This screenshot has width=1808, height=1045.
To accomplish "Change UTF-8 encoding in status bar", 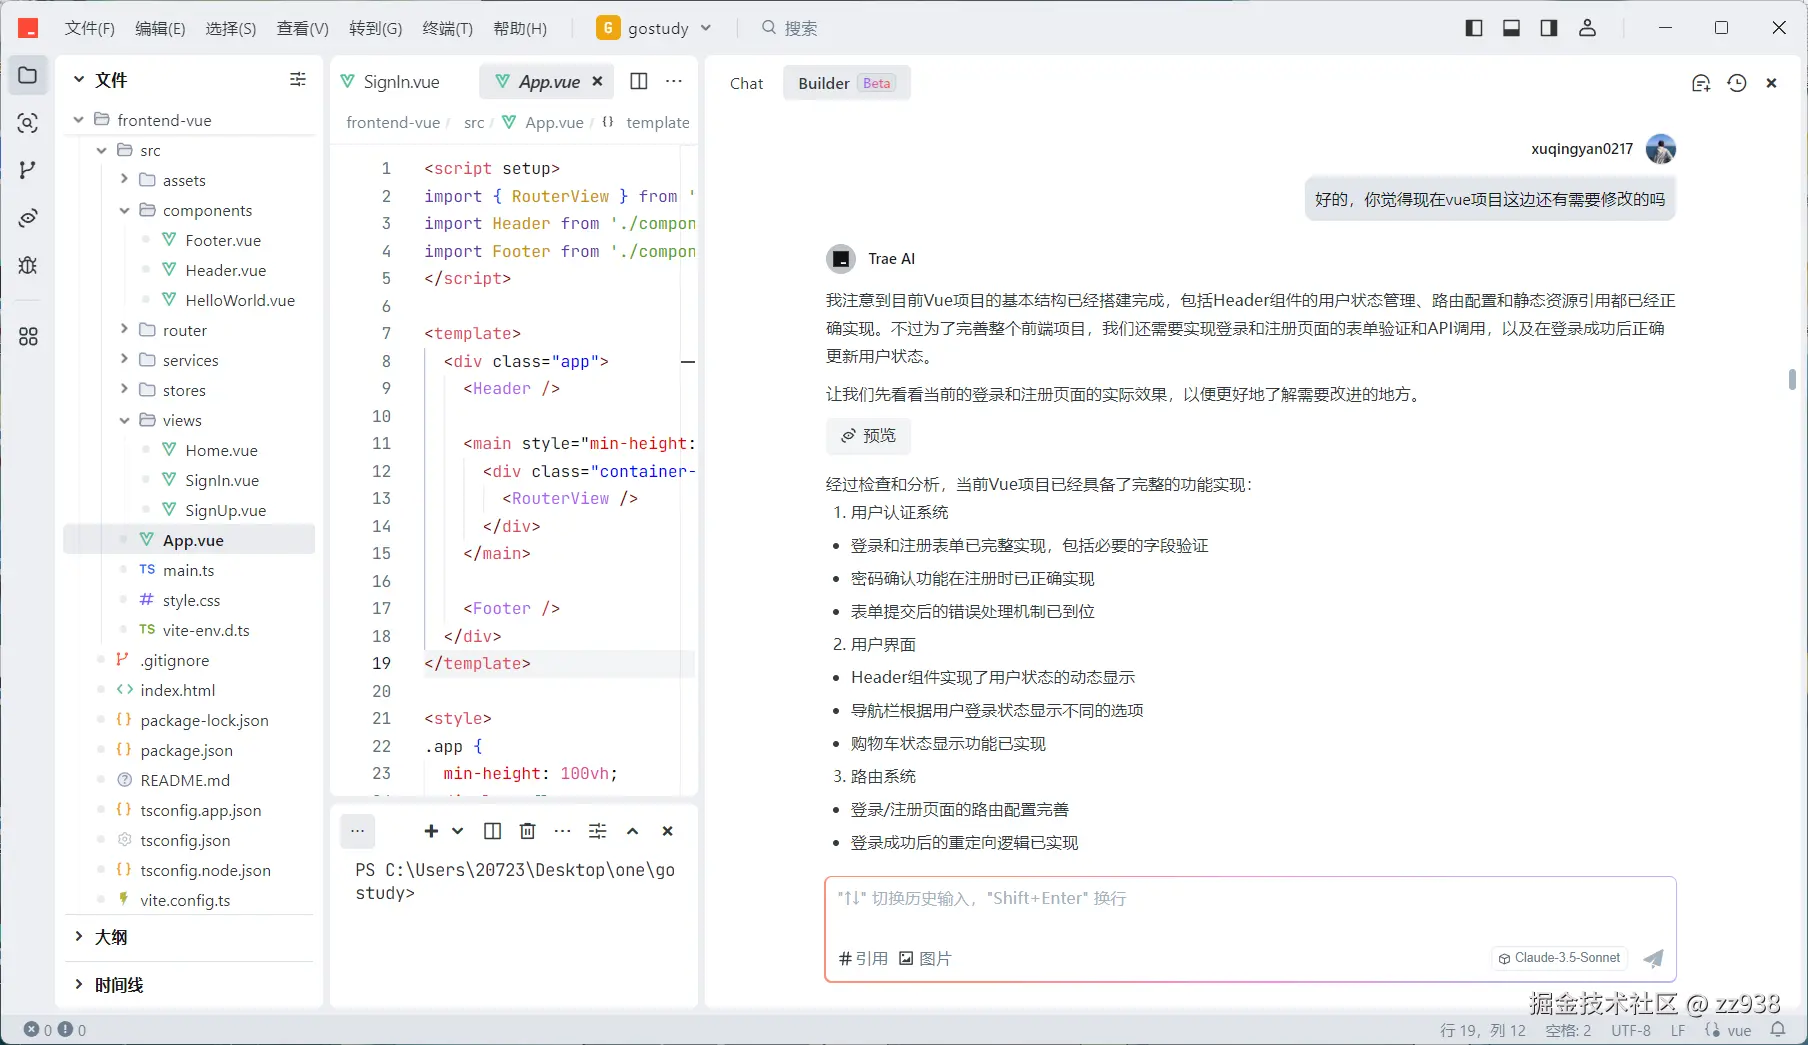I will click(x=1631, y=1030).
